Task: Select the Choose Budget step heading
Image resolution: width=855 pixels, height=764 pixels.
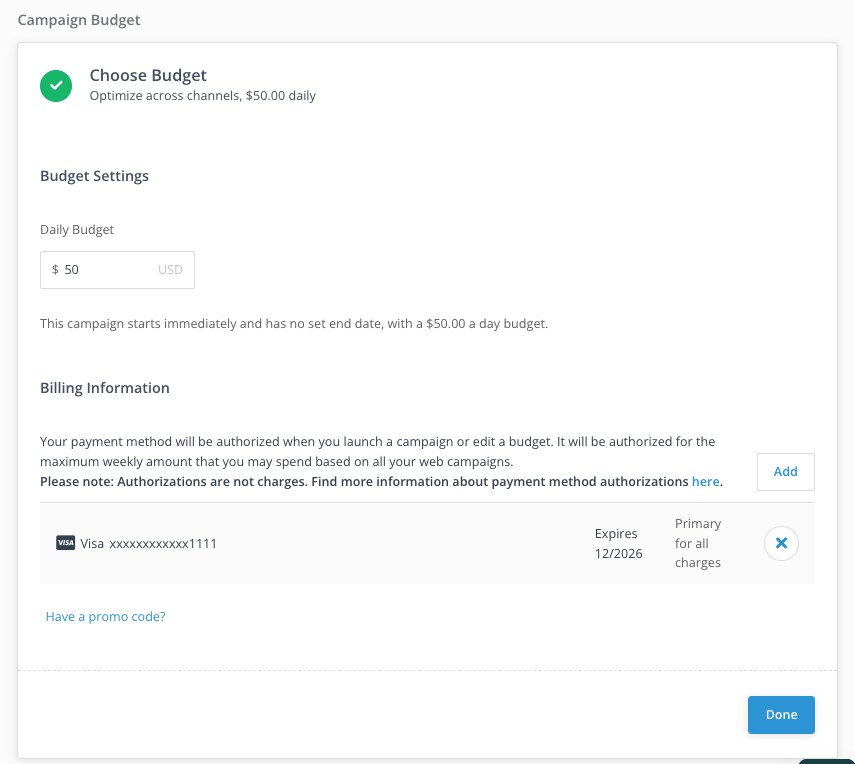Action: click(x=148, y=75)
